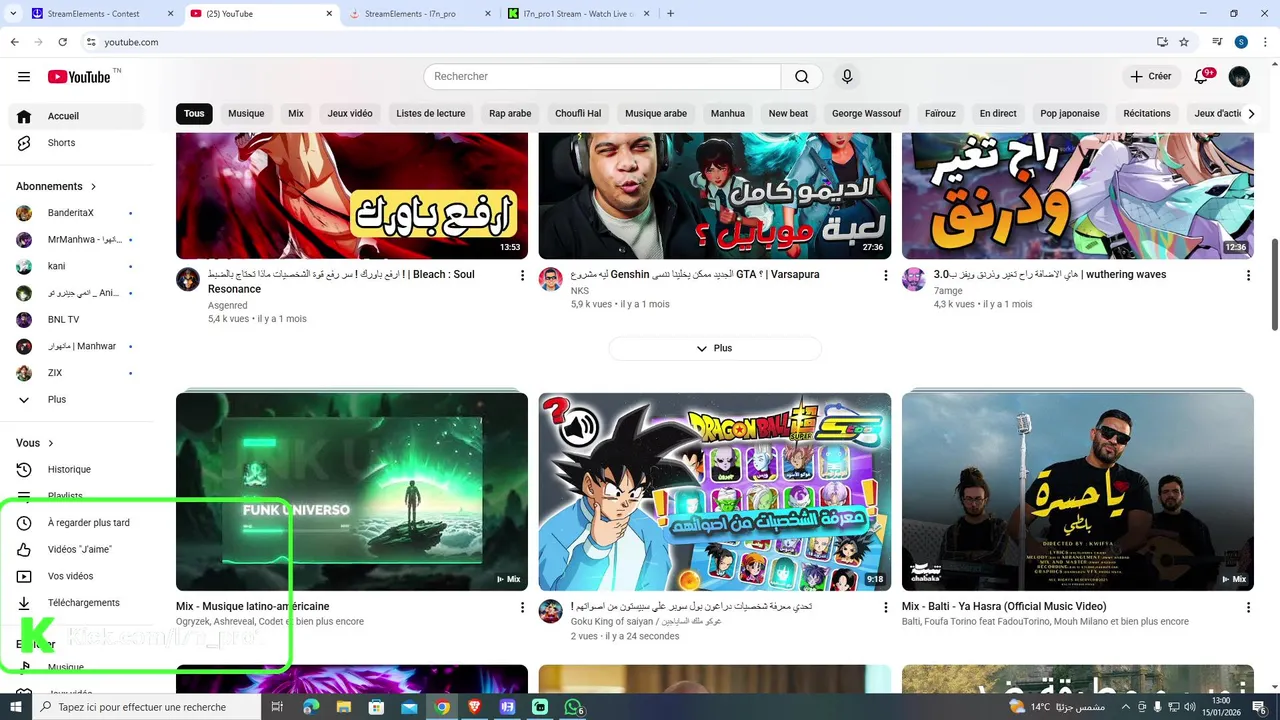Open the Windows Start menu
Screen dimensions: 1280x720
[x=15, y=707]
